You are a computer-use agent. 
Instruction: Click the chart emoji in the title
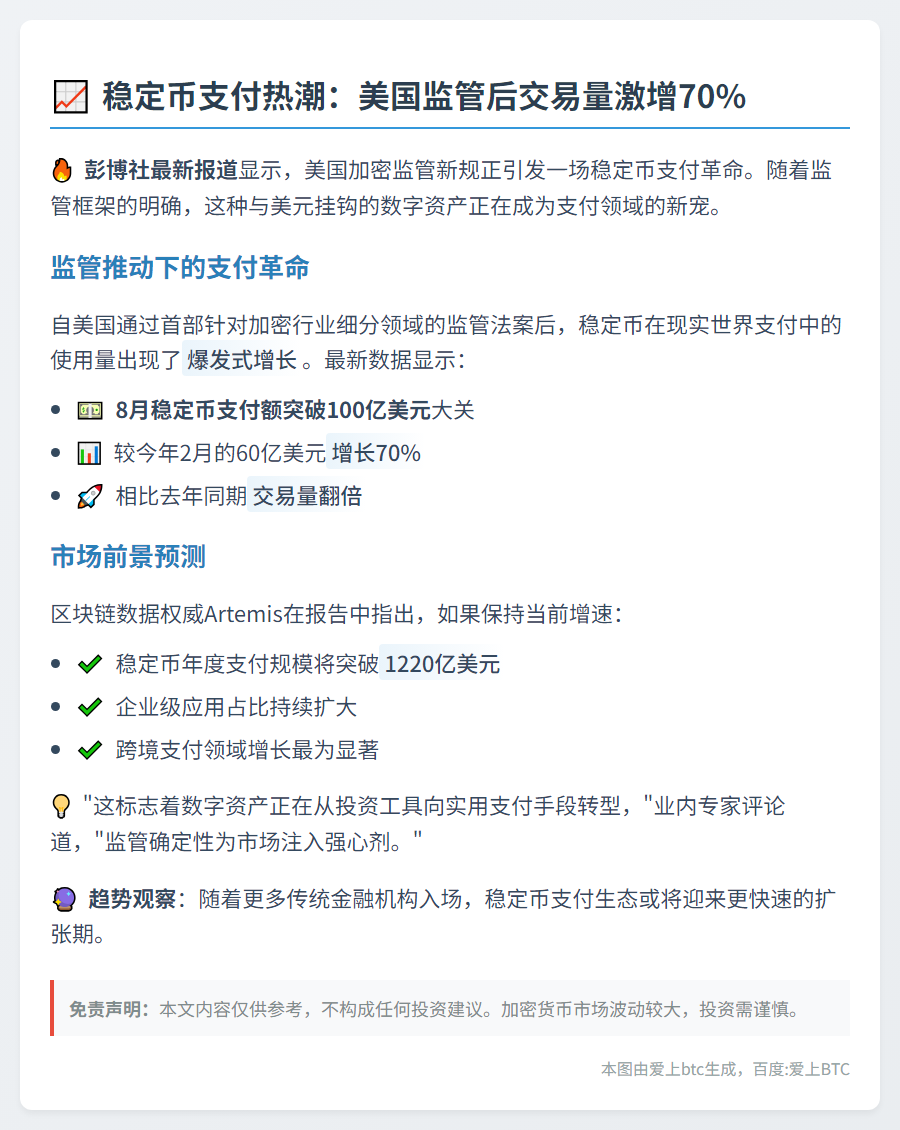[69, 97]
